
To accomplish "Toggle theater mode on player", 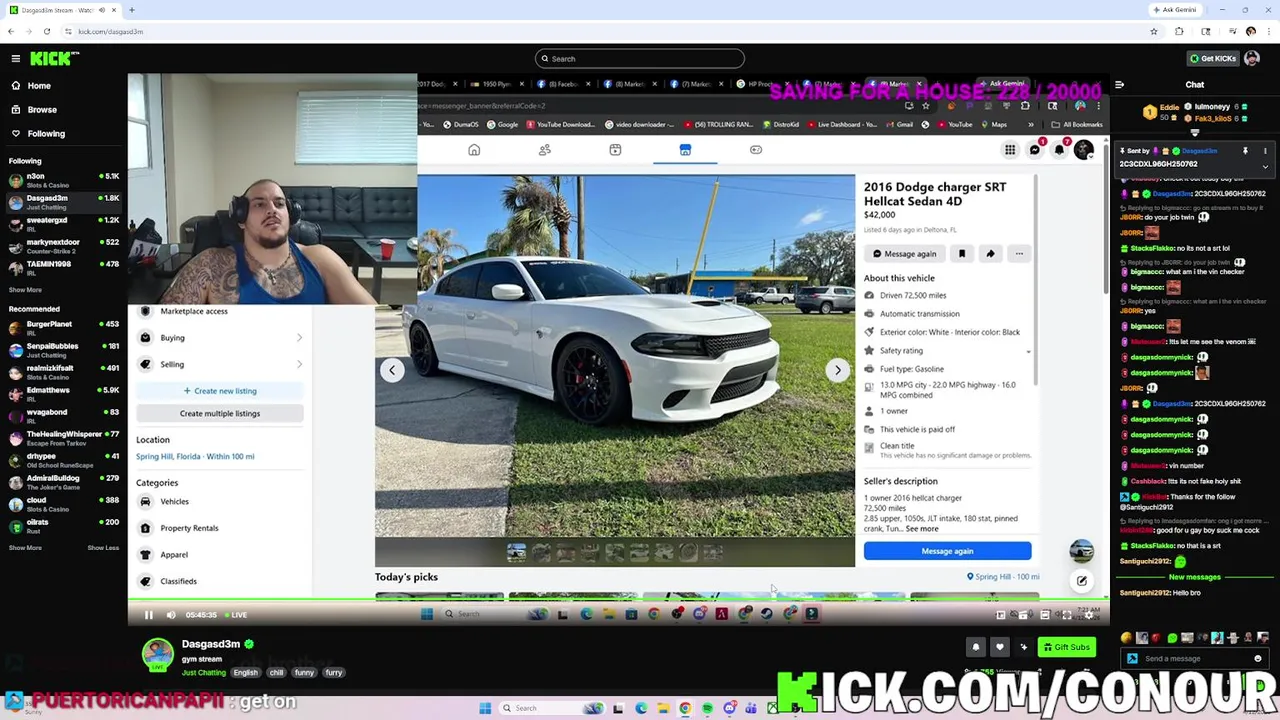I will 1045,615.
